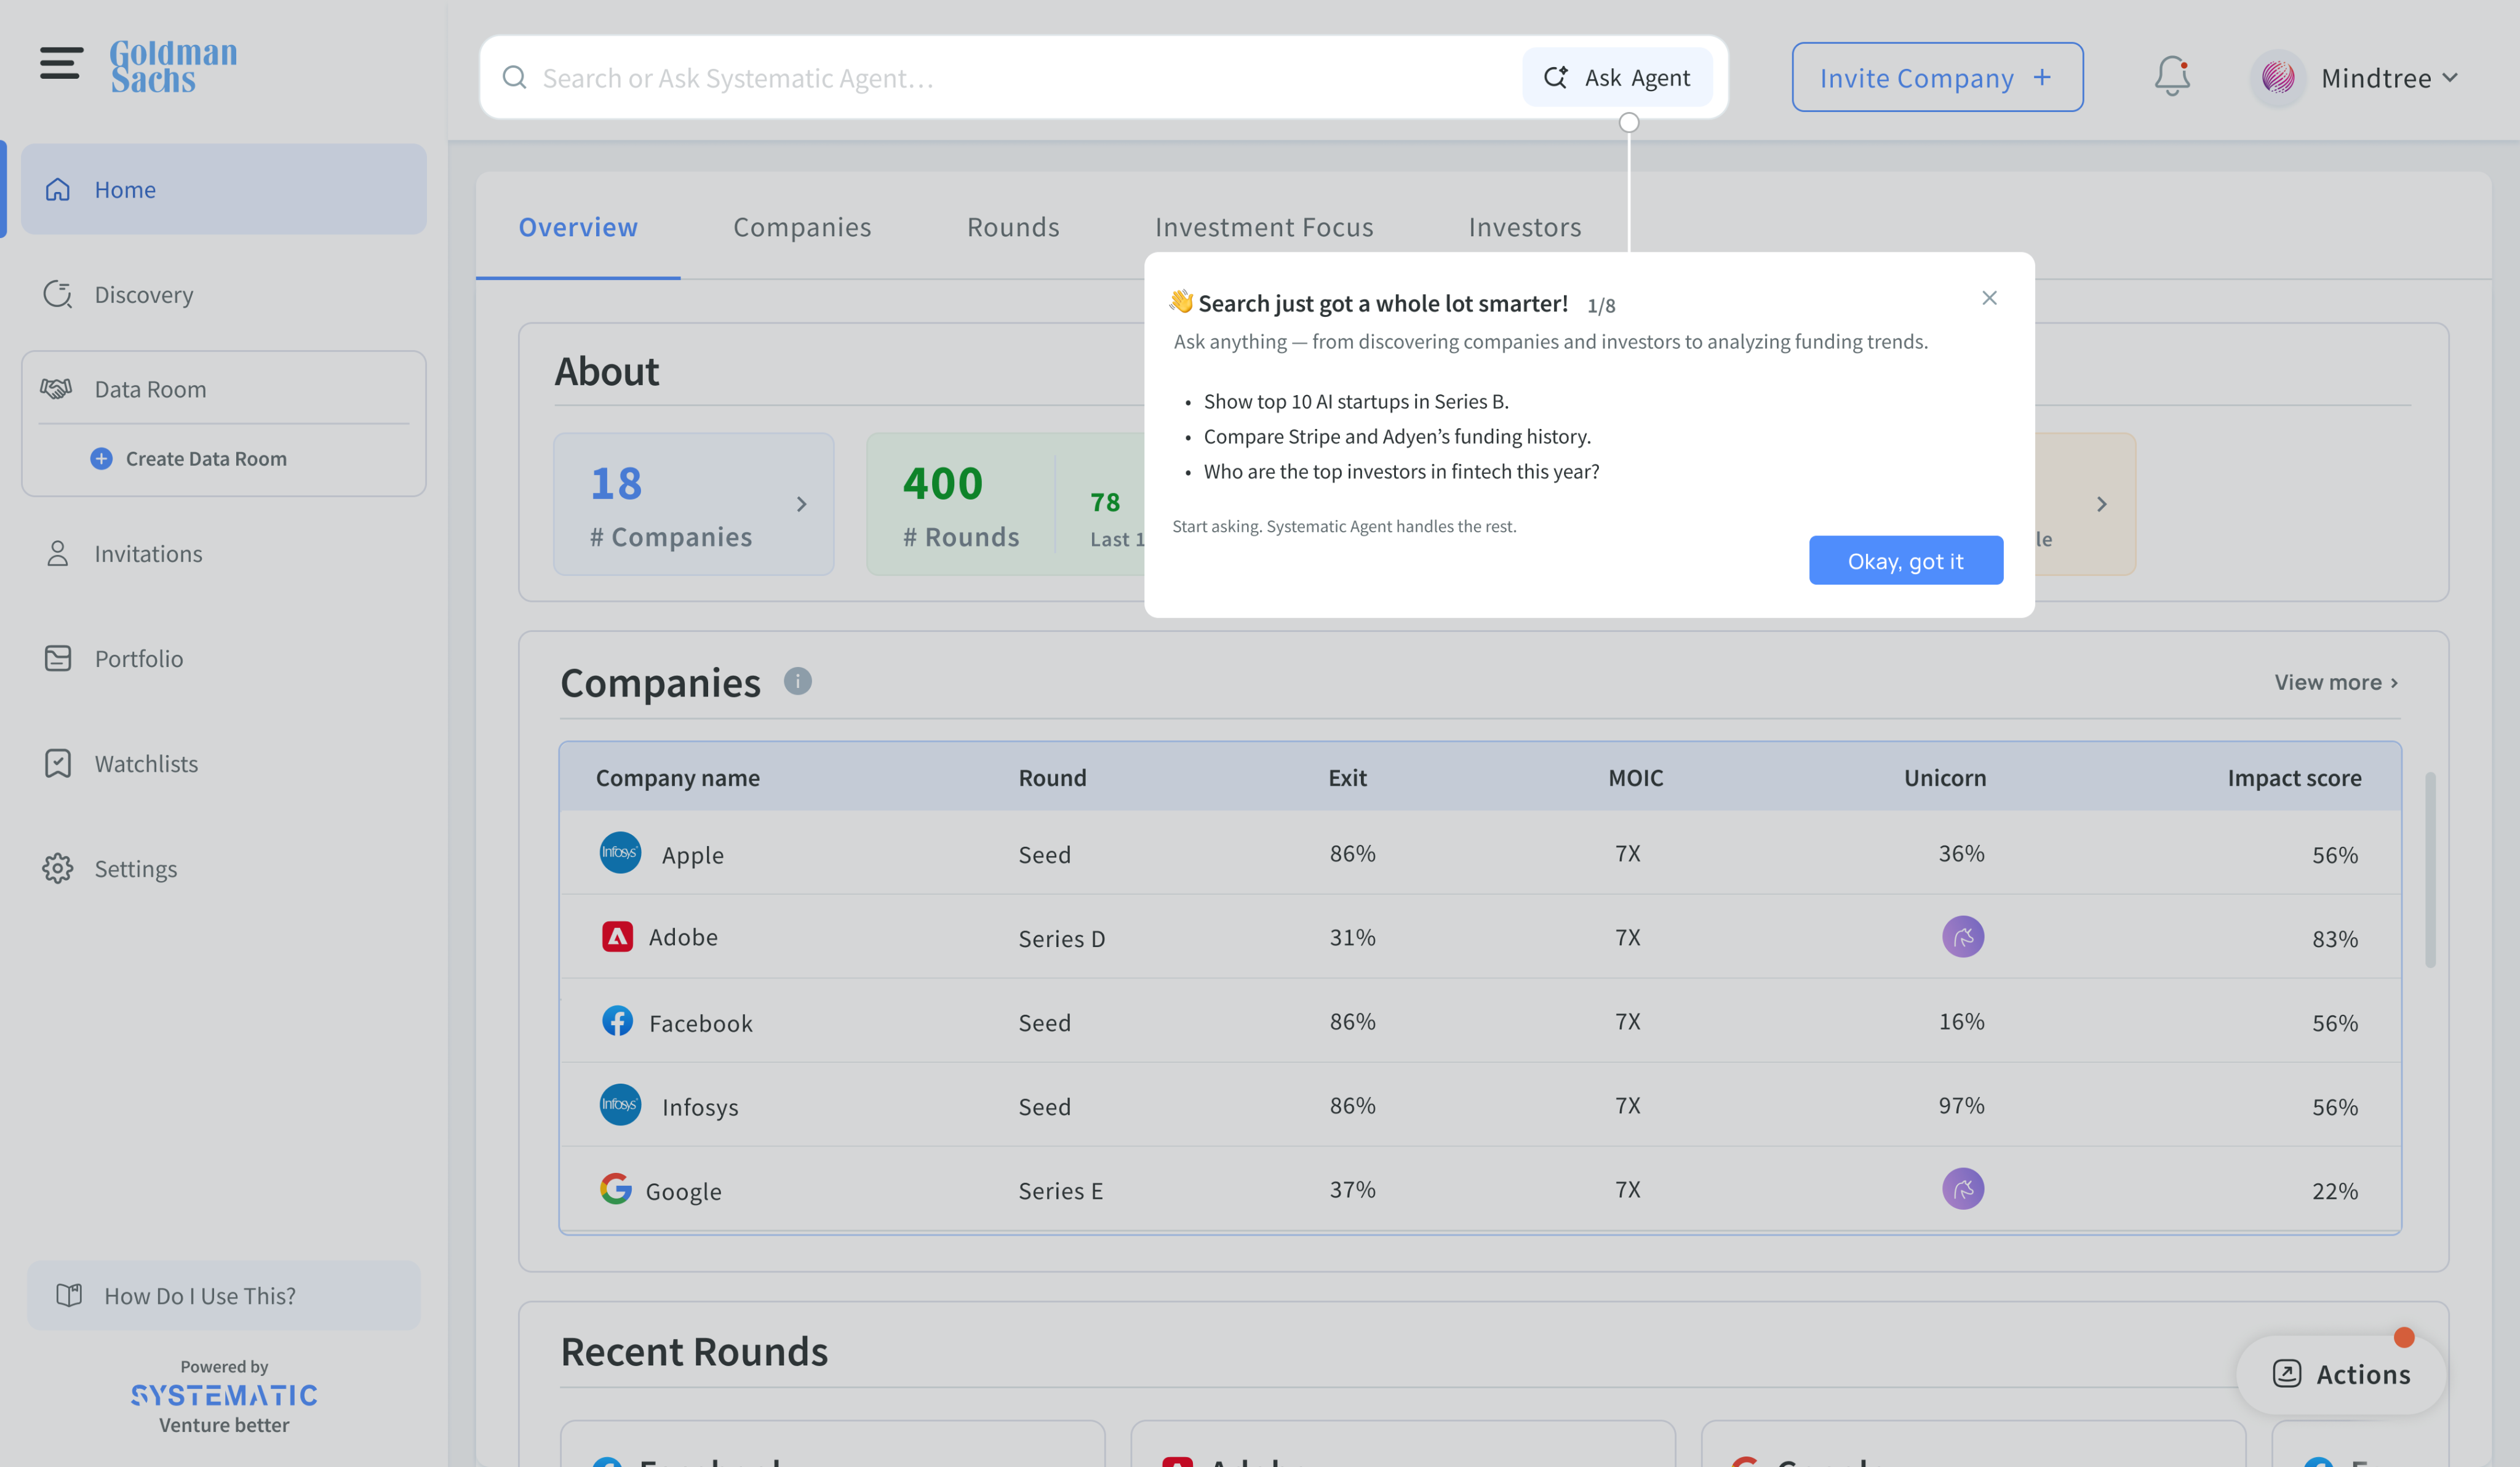
Task: Click the Adobe logo icon
Action: click(617, 936)
